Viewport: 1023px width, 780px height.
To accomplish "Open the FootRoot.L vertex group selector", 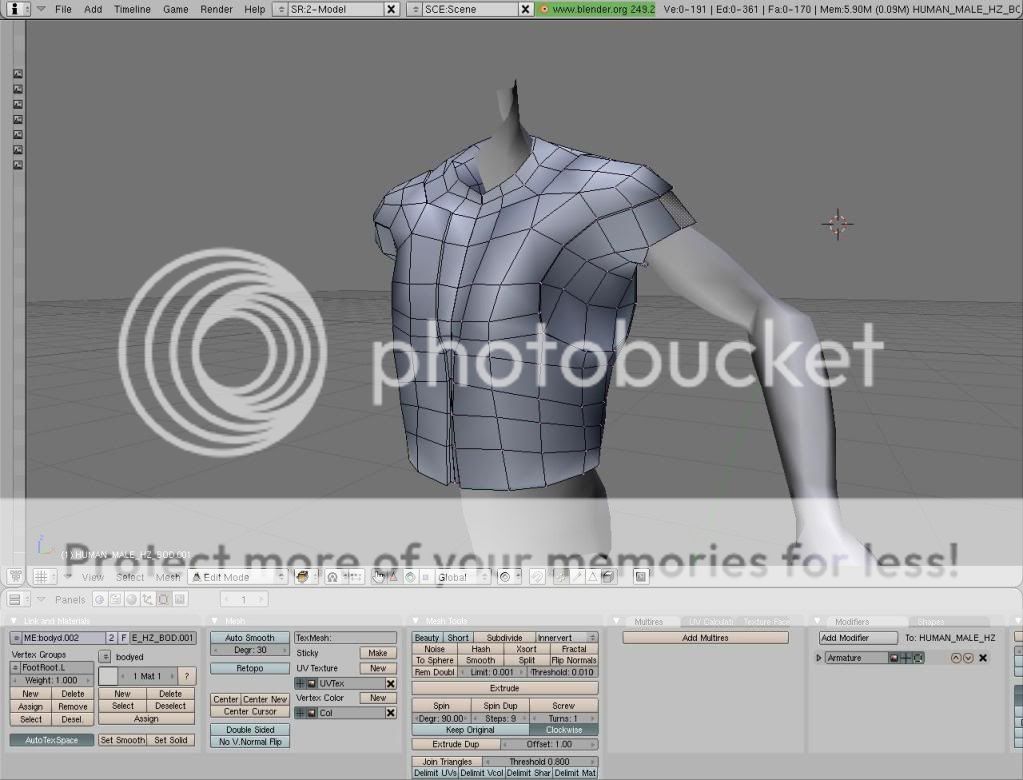I will coord(15,668).
